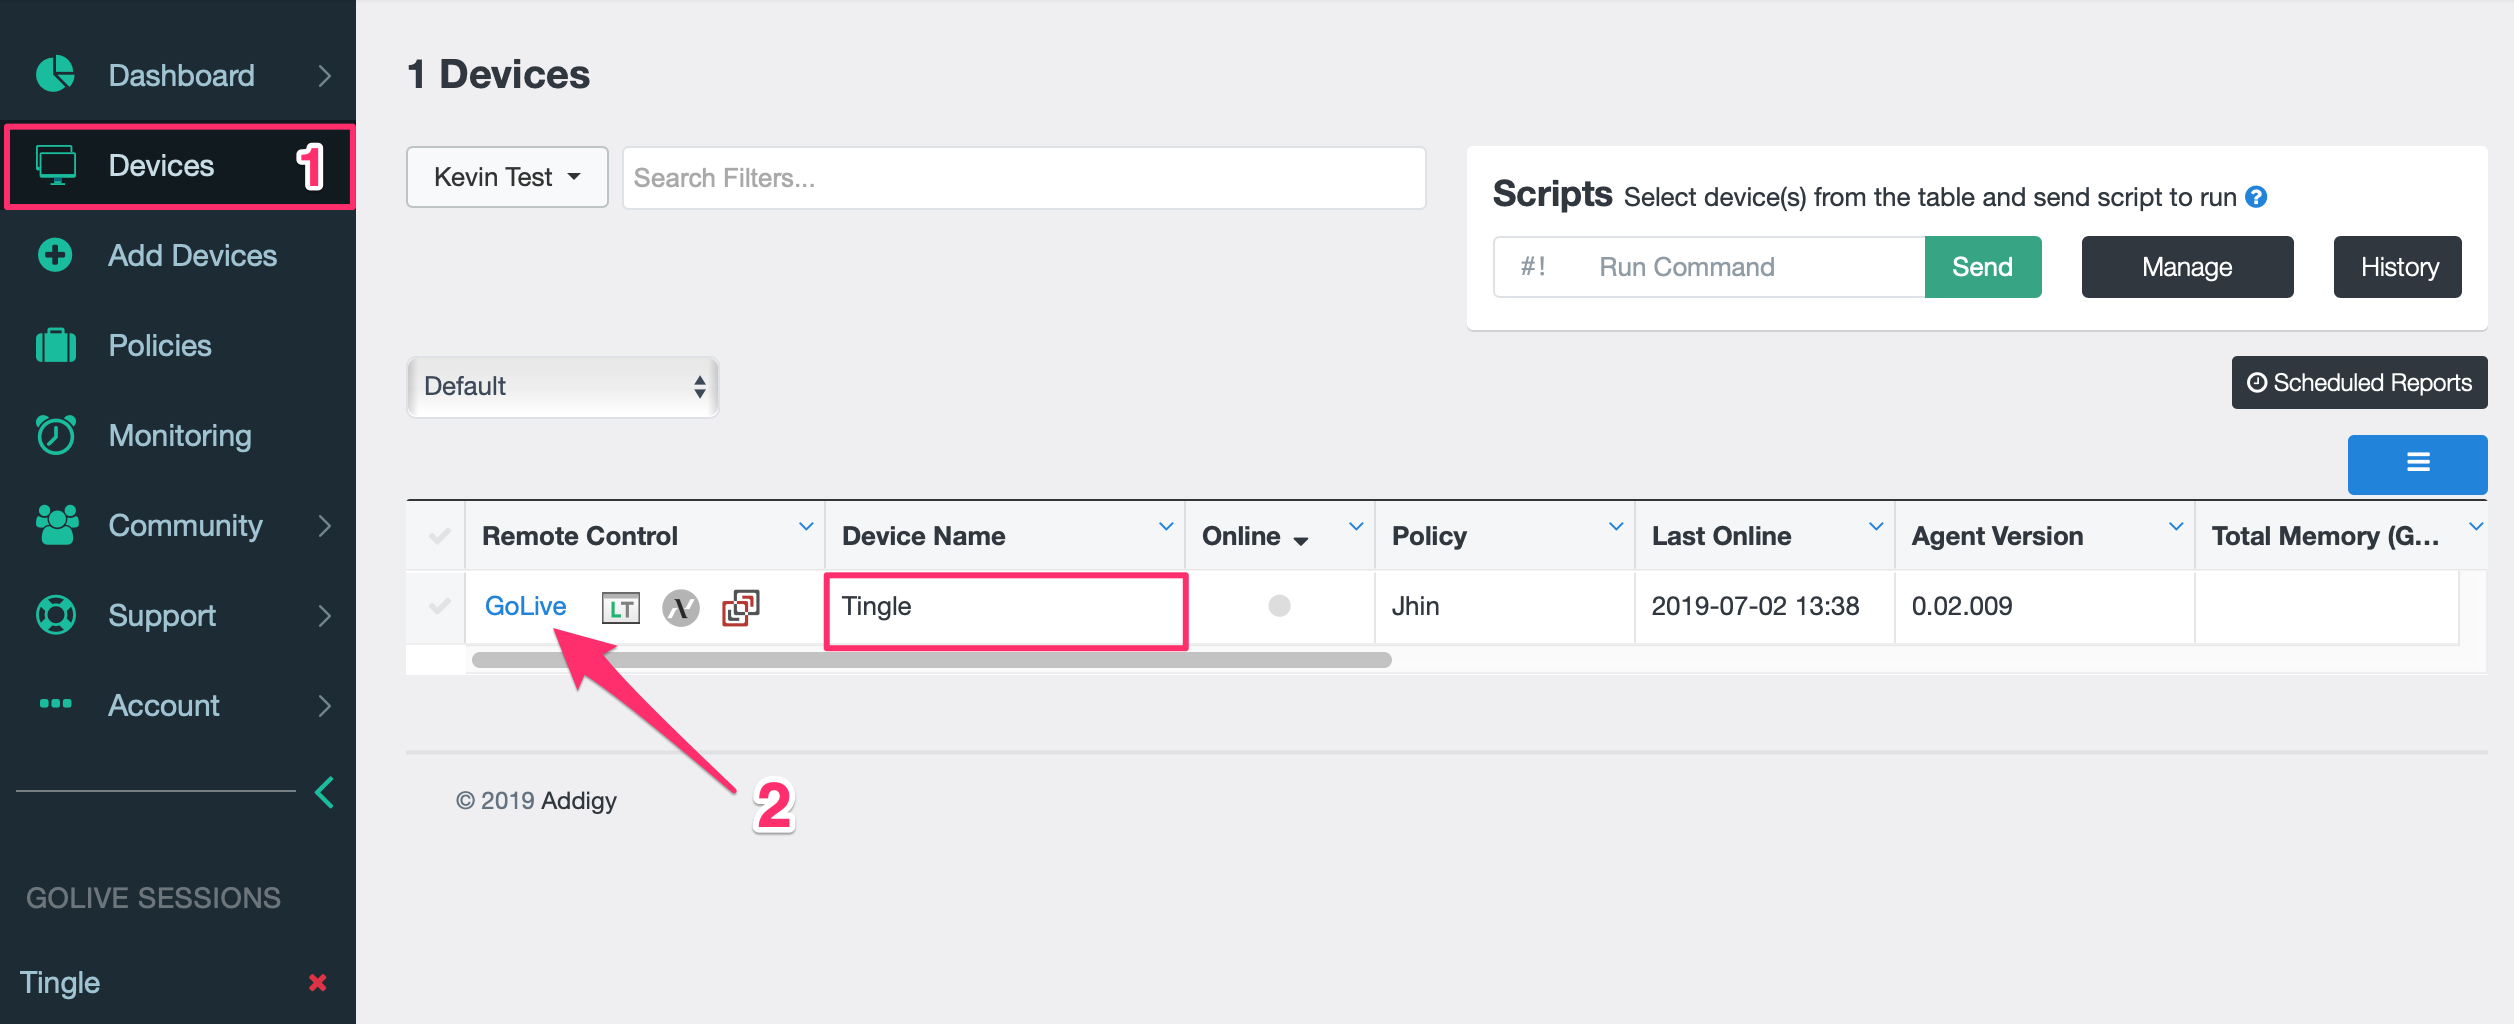Click the red screen-sharing icon

(x=740, y=607)
